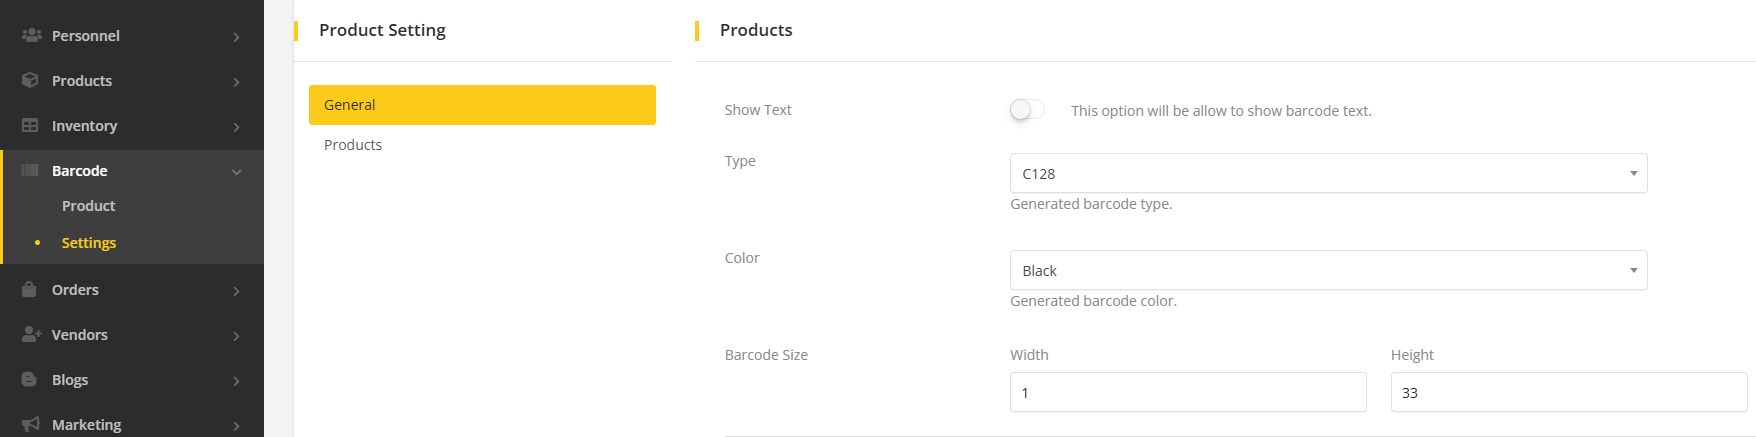Click the Barcode icon in sidebar
1756x437 pixels.
coord(31,170)
